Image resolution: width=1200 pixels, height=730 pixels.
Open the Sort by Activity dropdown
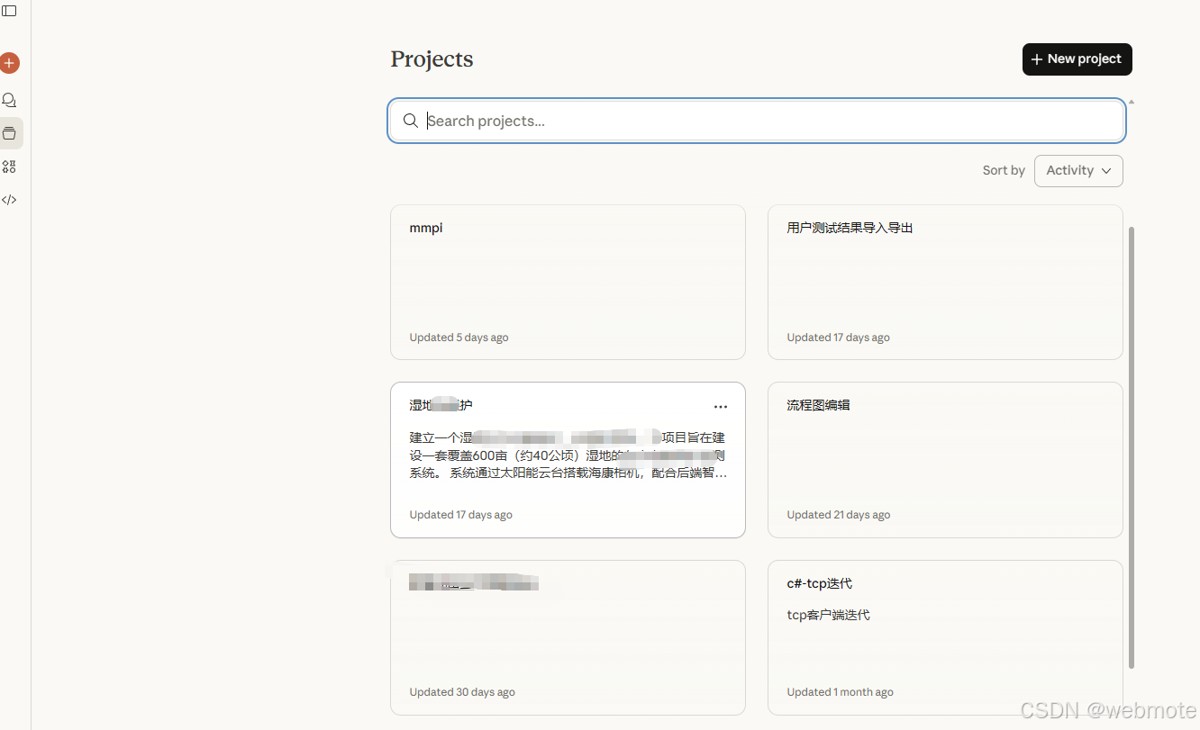(x=1078, y=170)
